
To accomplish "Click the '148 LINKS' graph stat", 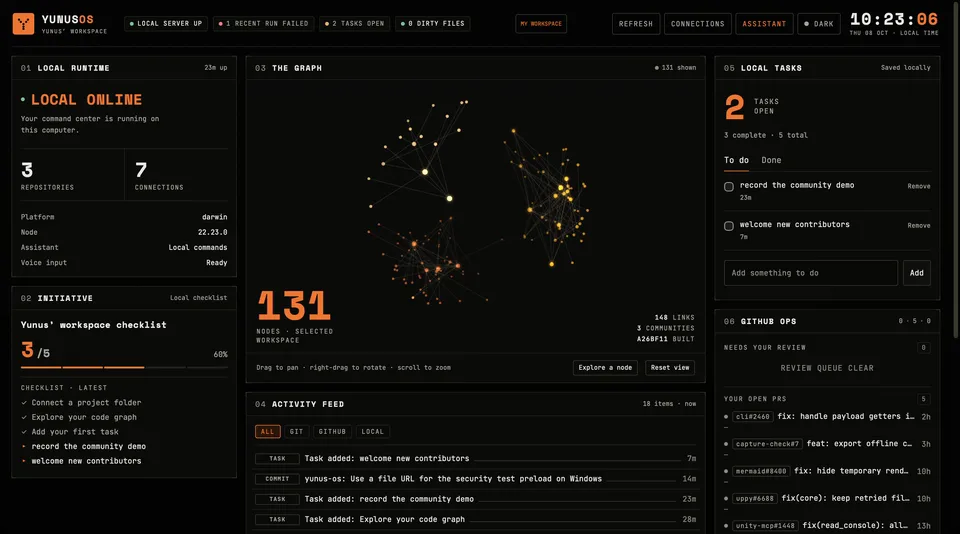I will (675, 318).
